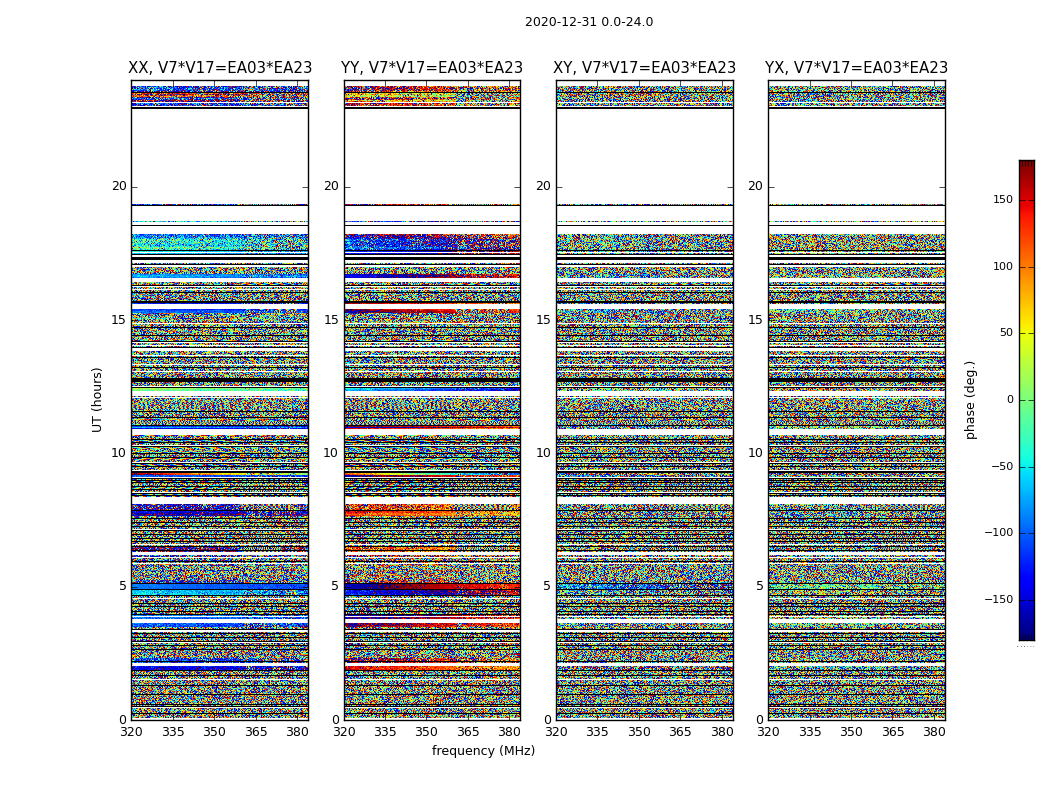This screenshot has width=1050, height=800.
Task: Click the YY panel's "10" hour tick label
Action: tap(331, 453)
